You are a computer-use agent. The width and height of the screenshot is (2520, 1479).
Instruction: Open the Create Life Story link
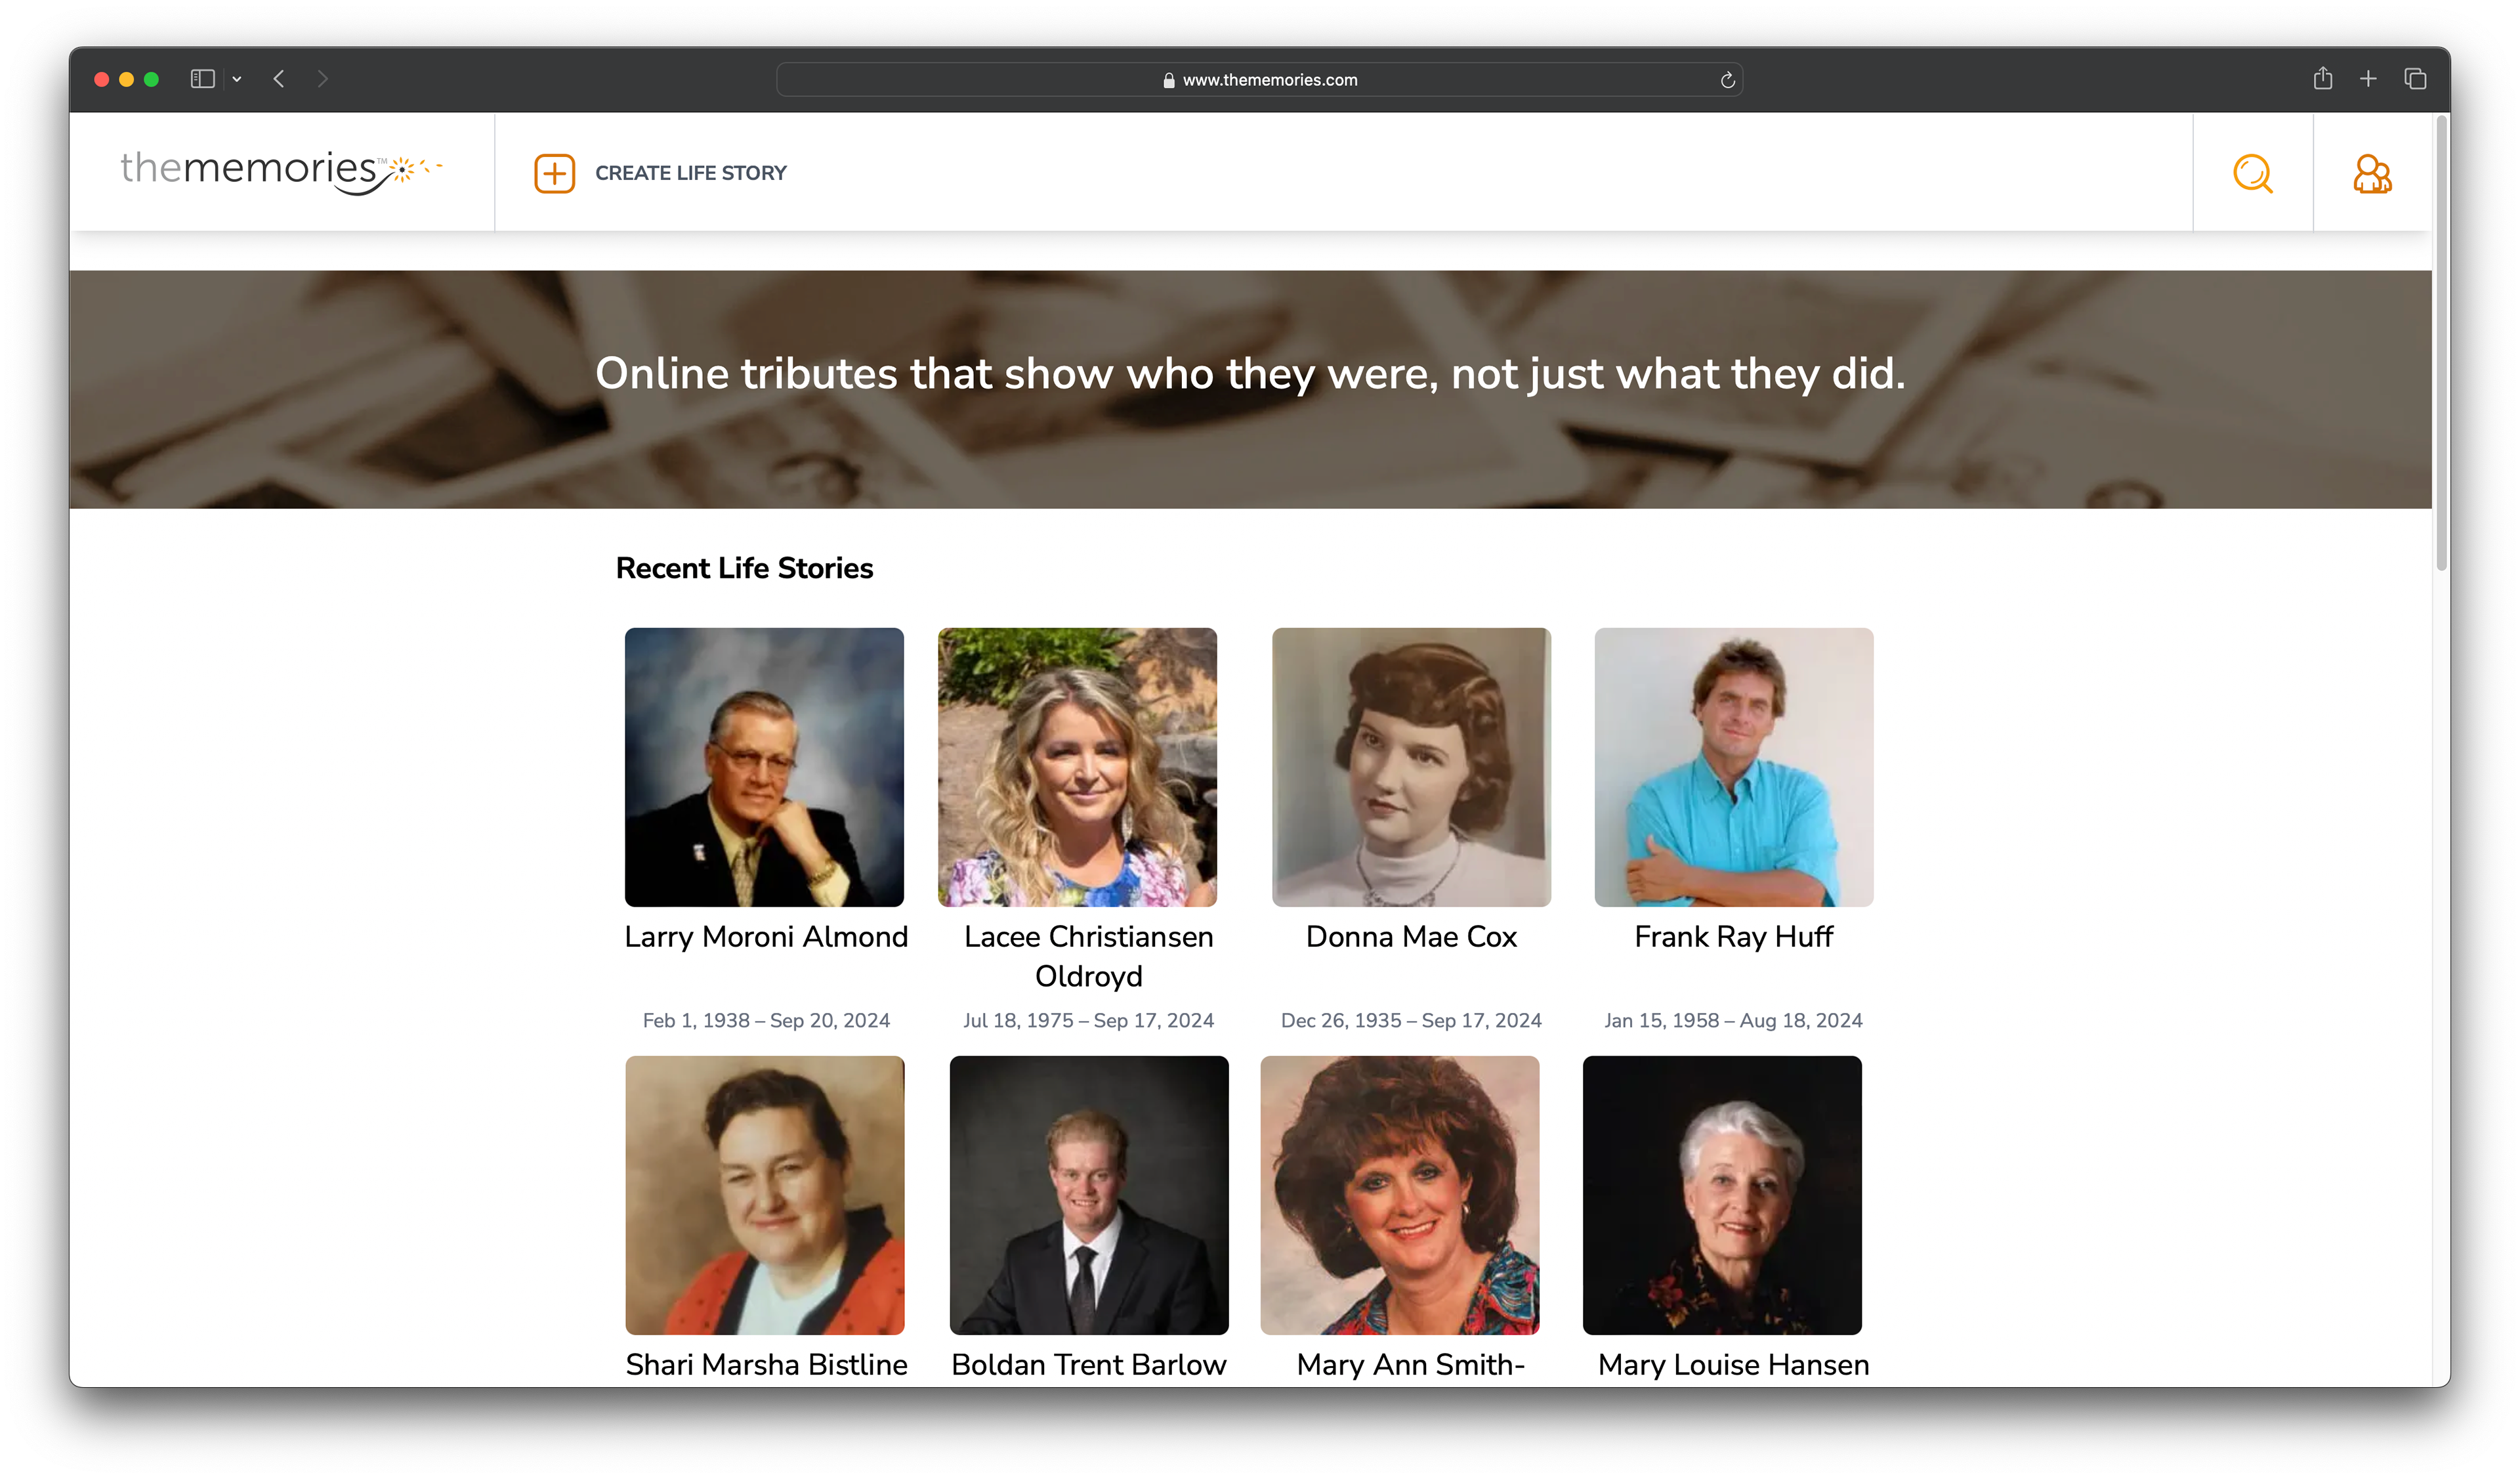[x=691, y=173]
